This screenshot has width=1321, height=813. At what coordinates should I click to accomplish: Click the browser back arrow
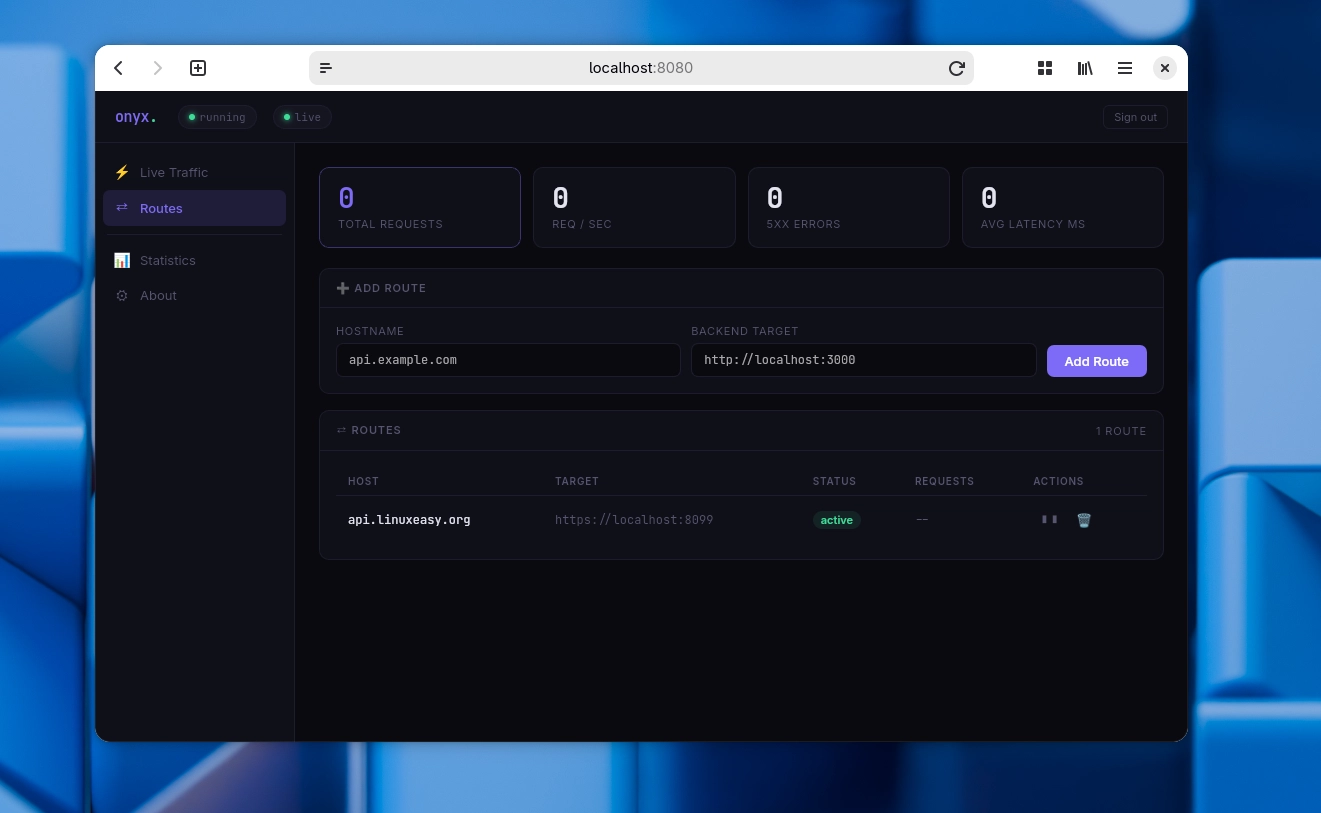pos(119,68)
